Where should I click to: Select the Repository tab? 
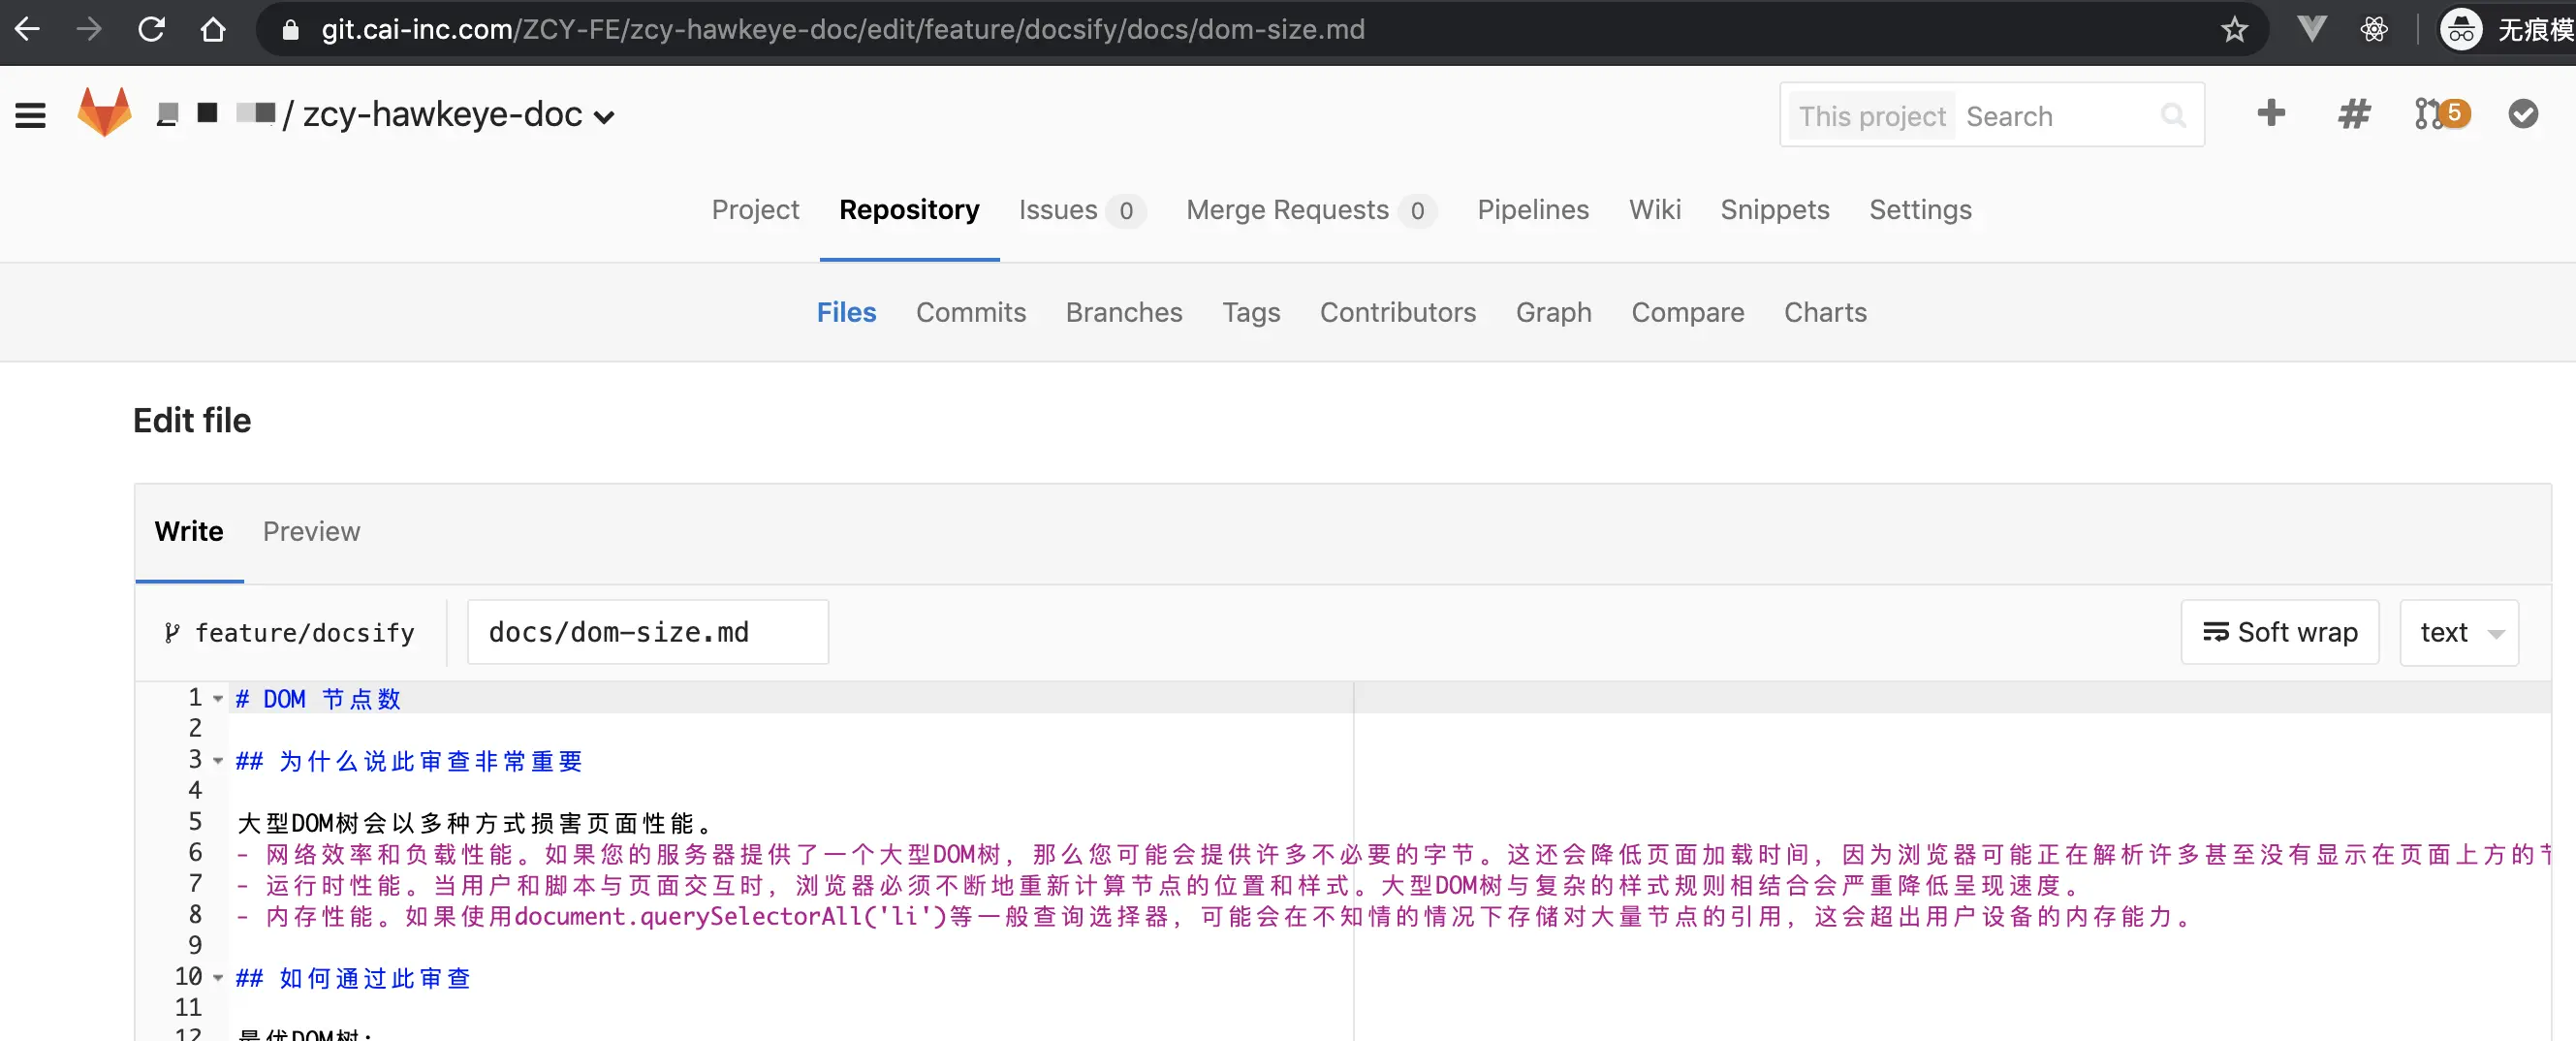[x=909, y=210]
